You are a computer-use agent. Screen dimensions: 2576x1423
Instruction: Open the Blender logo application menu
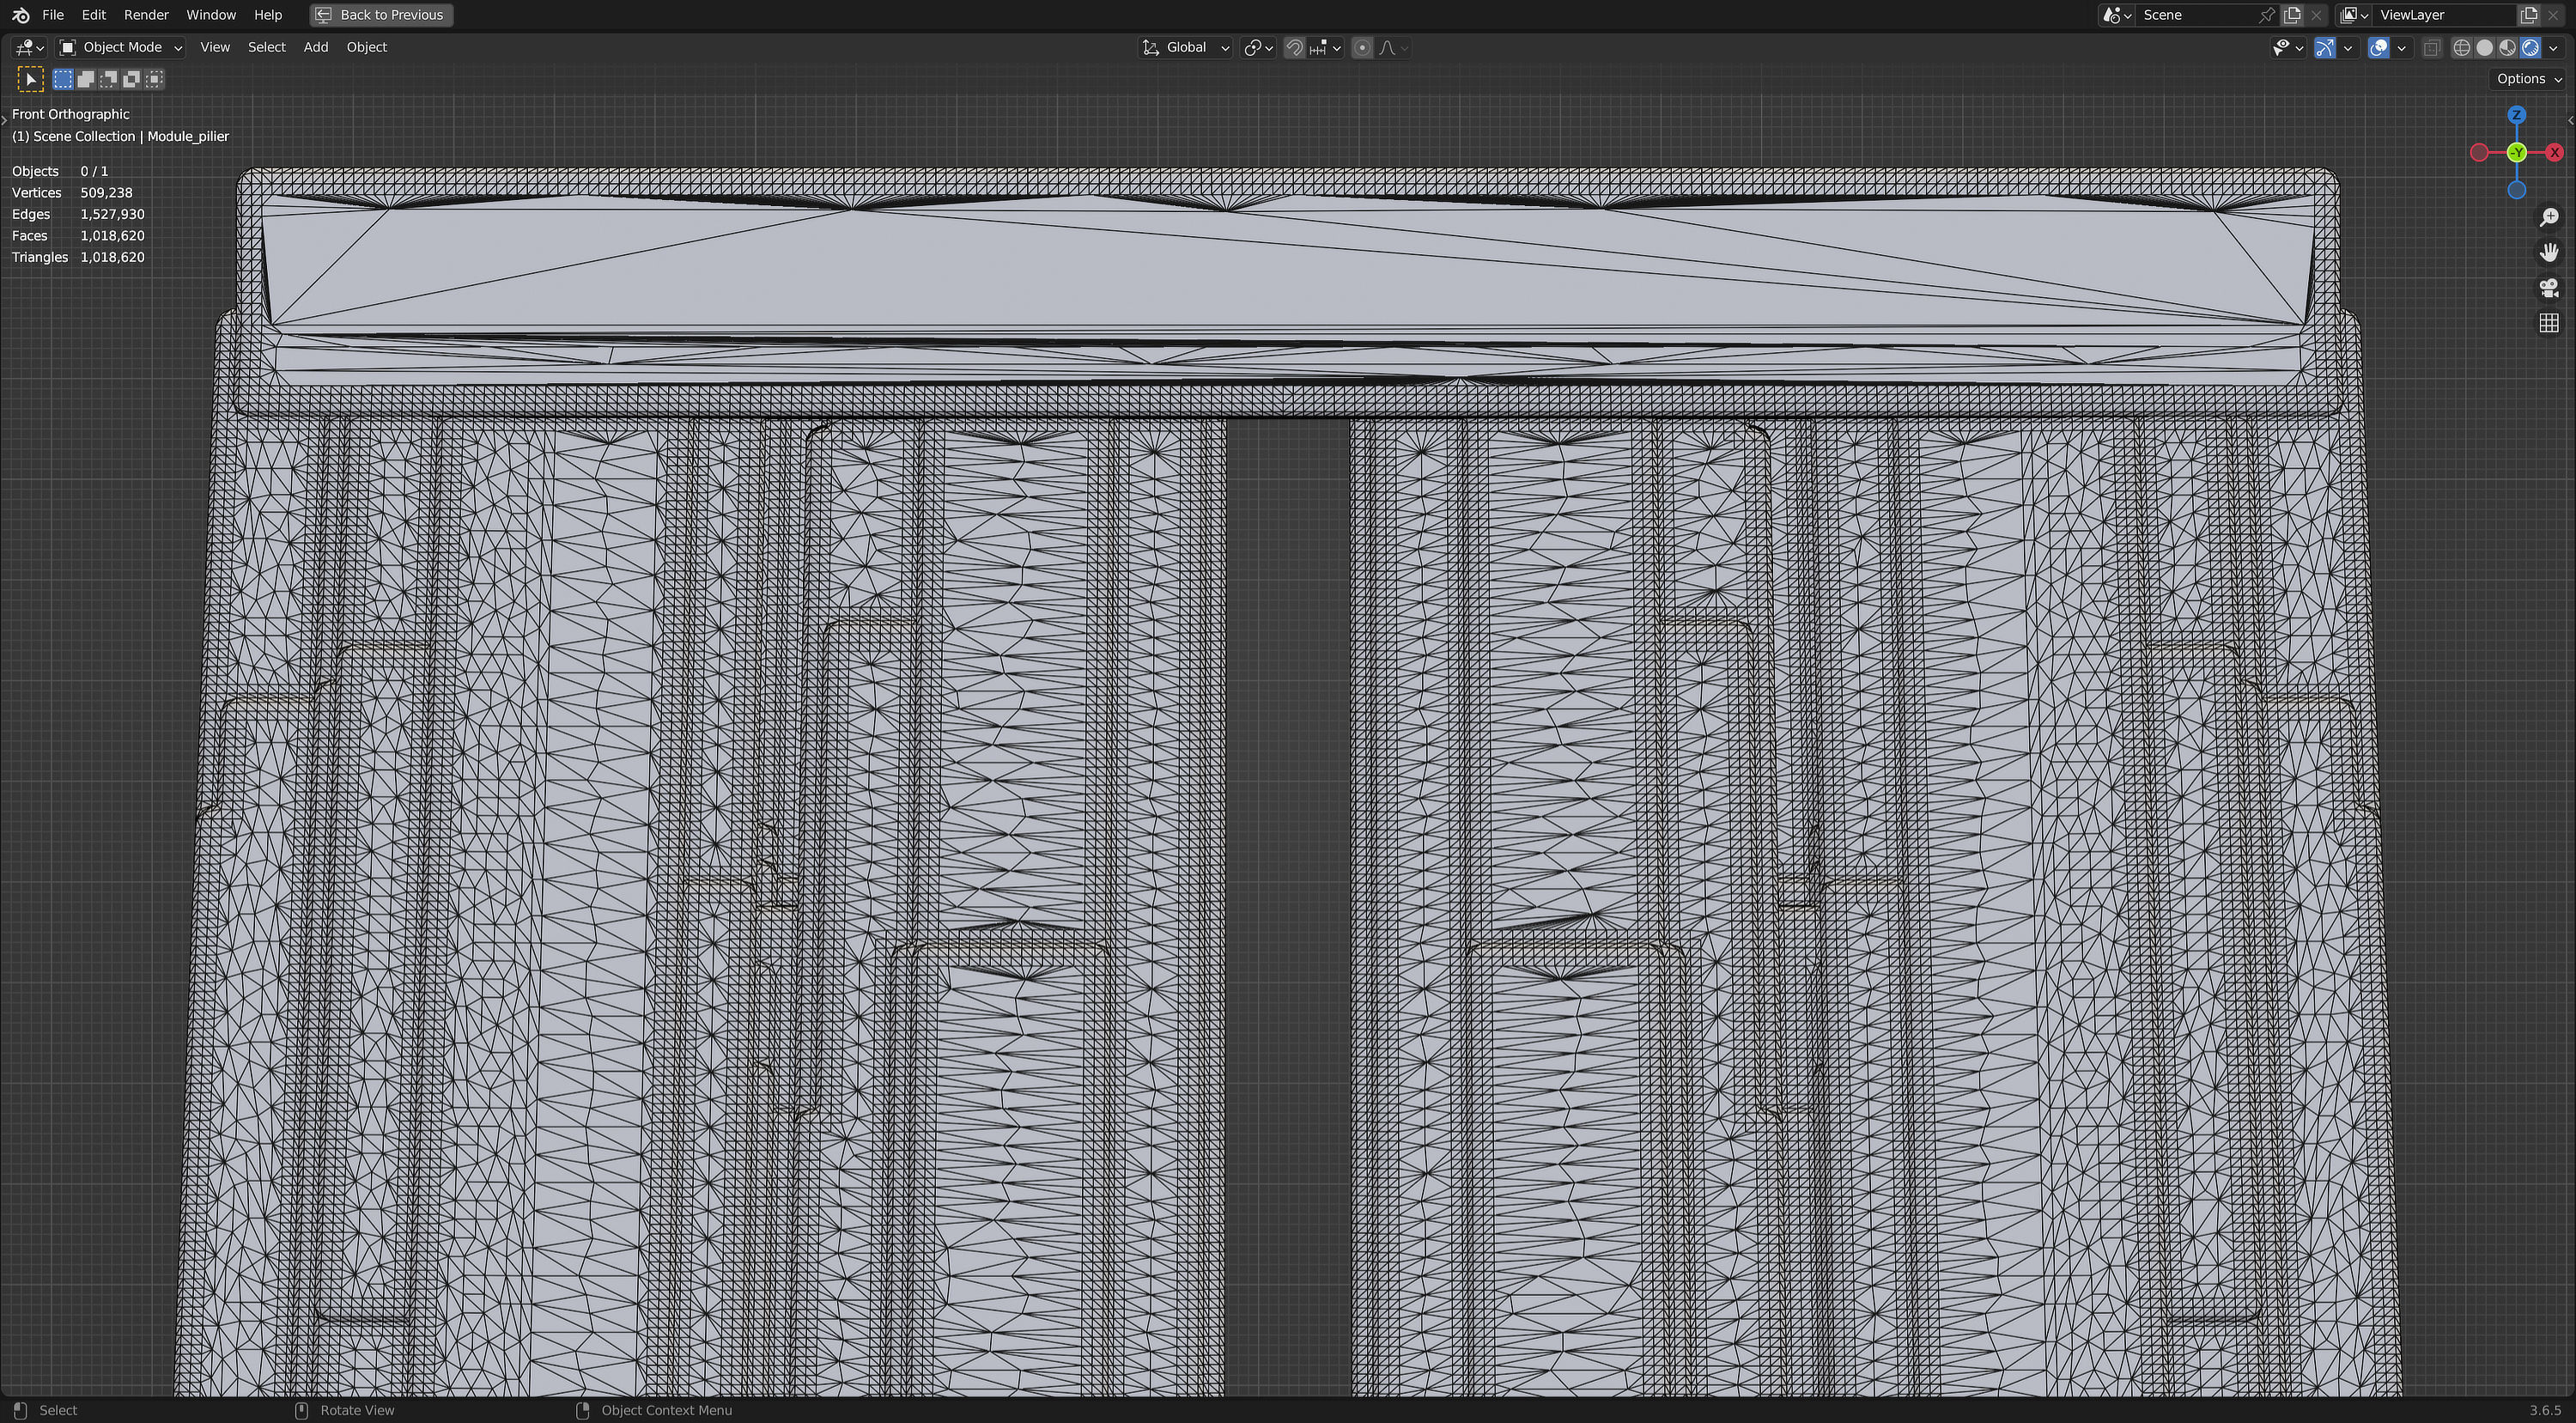[21, 15]
